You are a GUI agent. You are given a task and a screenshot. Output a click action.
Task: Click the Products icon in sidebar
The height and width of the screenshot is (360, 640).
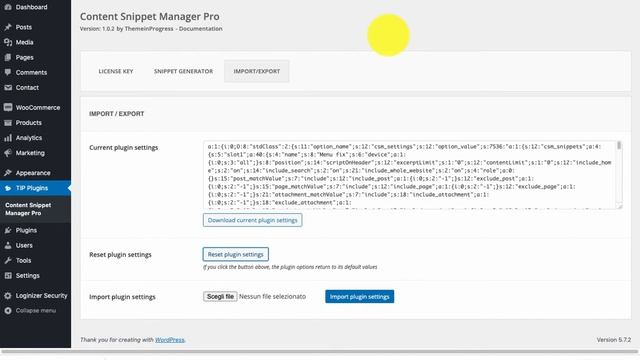(8, 122)
